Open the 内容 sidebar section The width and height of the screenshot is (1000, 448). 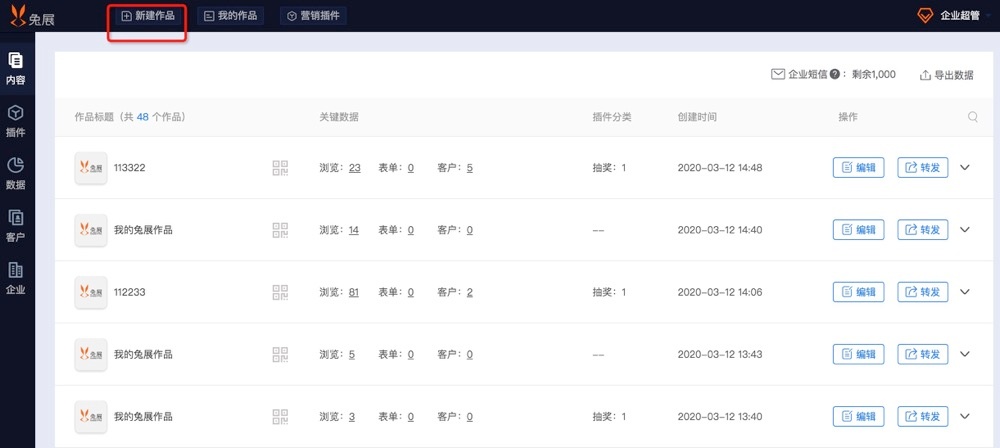point(15,68)
